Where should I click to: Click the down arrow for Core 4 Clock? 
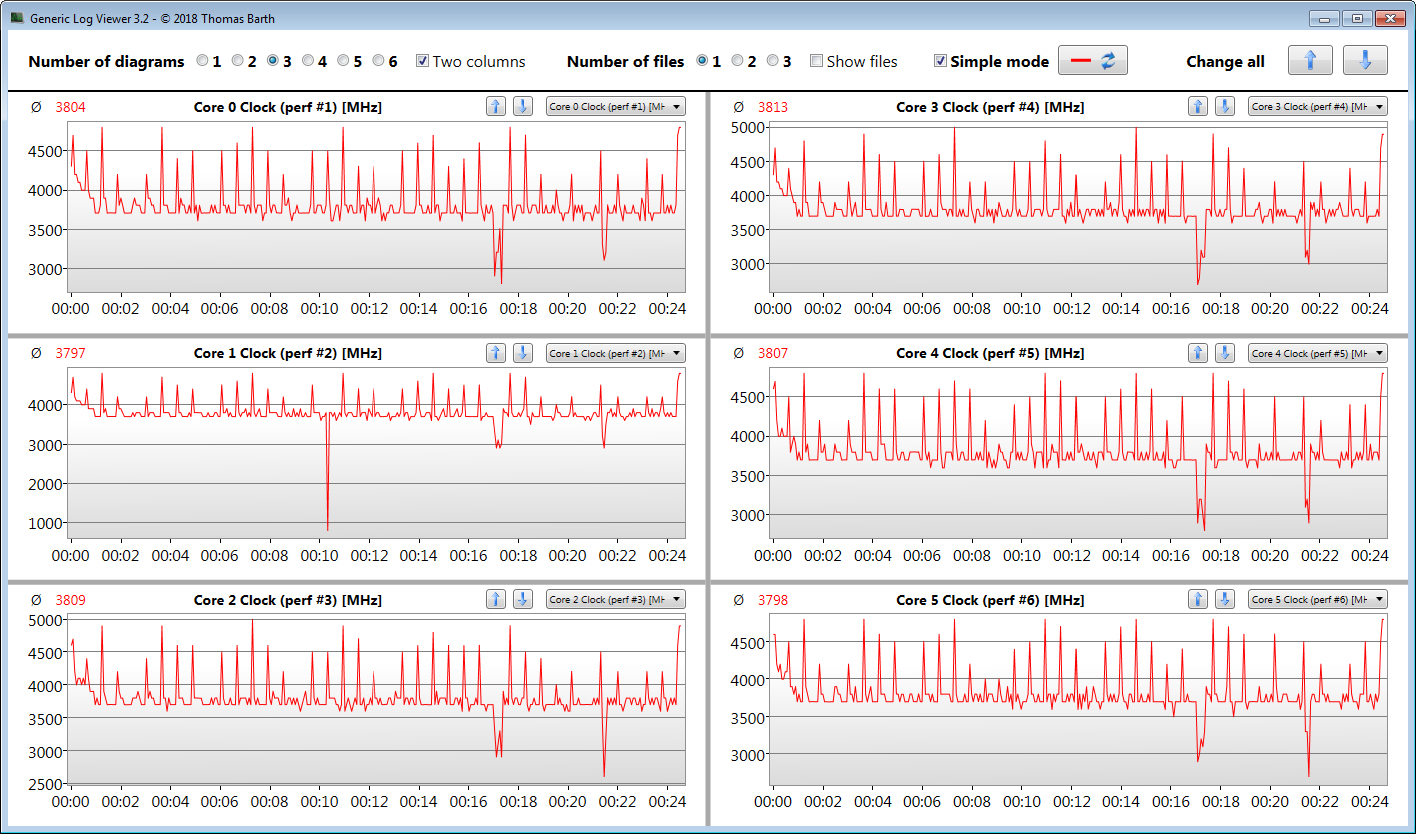[x=1224, y=352]
